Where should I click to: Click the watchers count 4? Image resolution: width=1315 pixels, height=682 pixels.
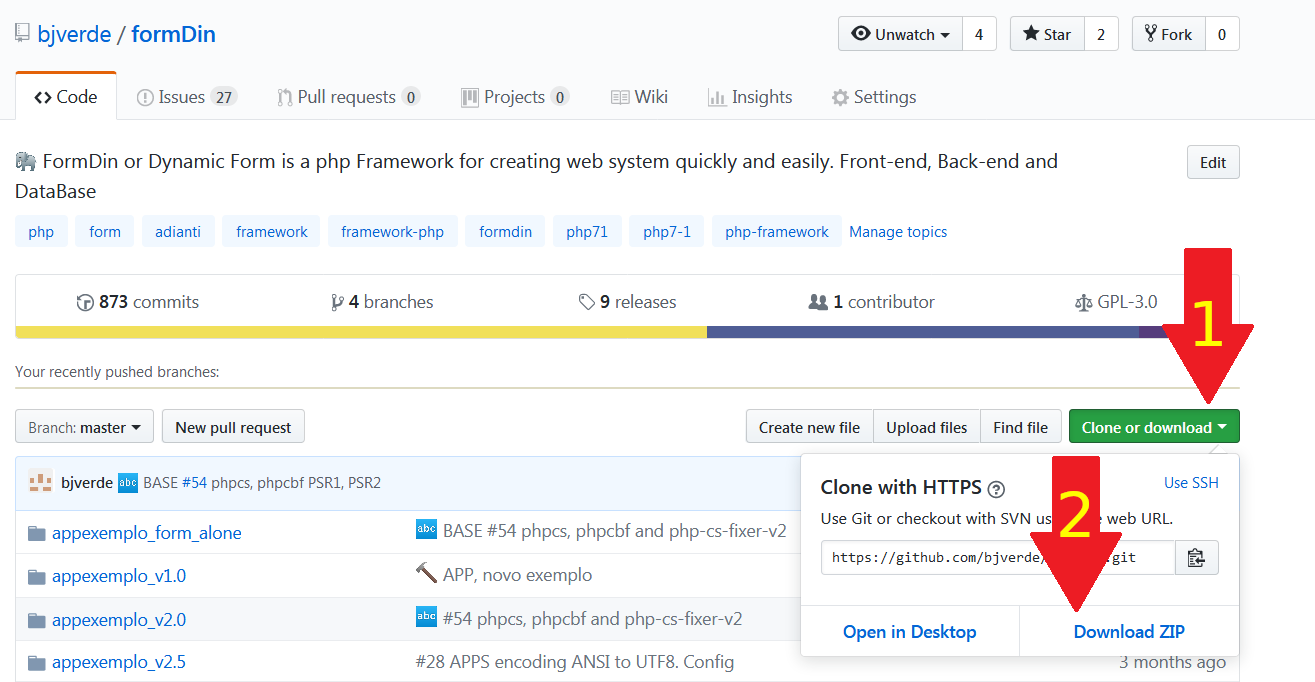pyautogui.click(x=979, y=34)
